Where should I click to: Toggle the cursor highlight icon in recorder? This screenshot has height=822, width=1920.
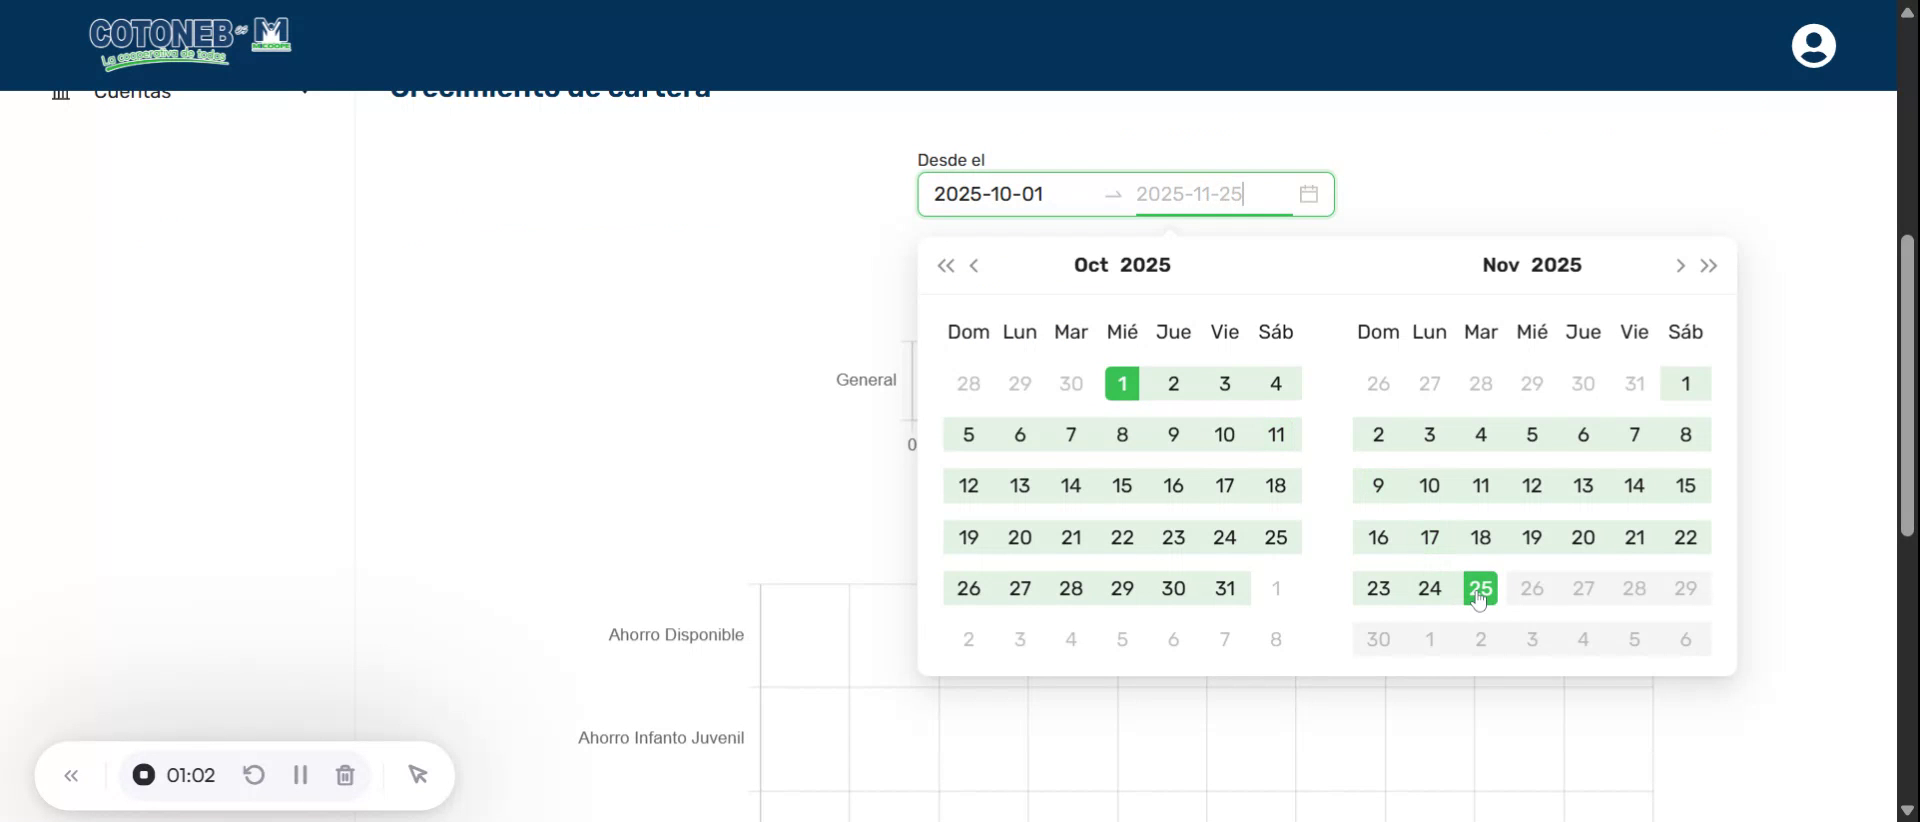coord(418,775)
